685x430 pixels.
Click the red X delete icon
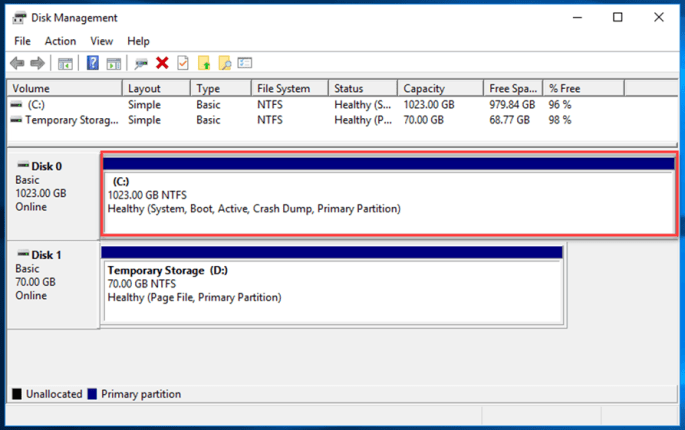pyautogui.click(x=162, y=63)
